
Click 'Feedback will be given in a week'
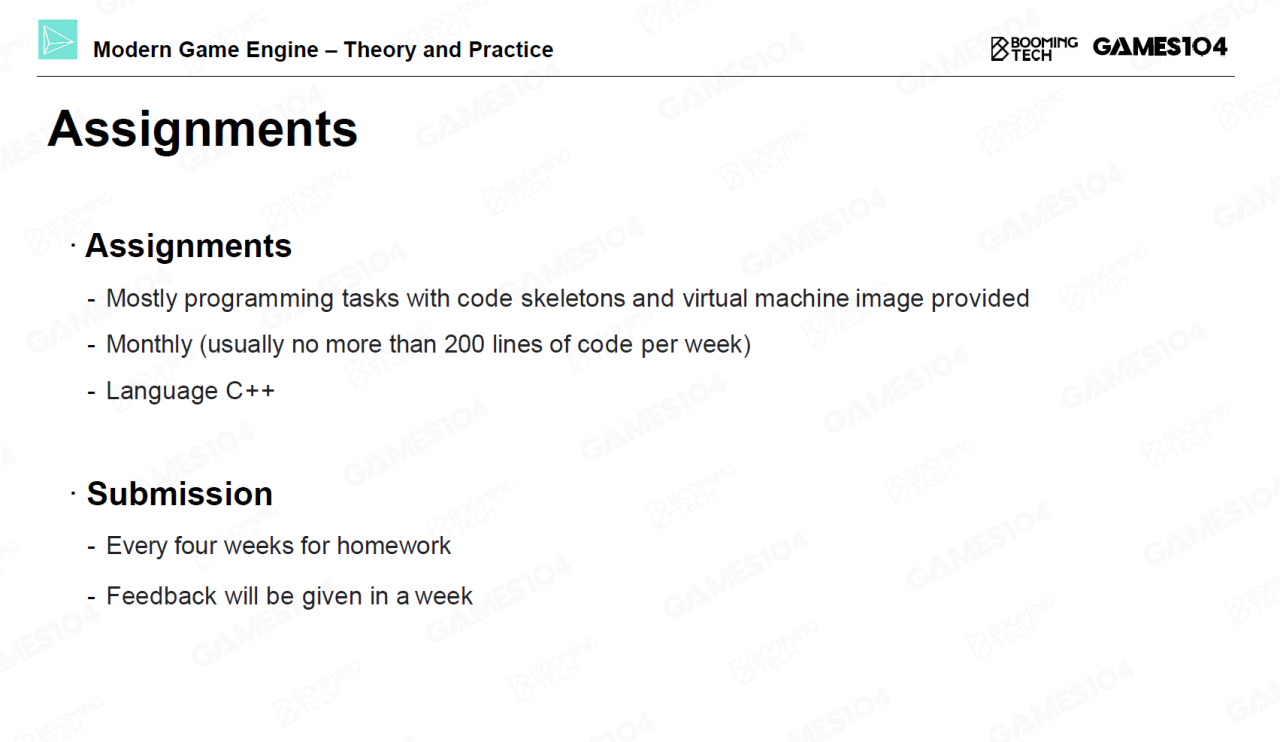[x=289, y=596]
